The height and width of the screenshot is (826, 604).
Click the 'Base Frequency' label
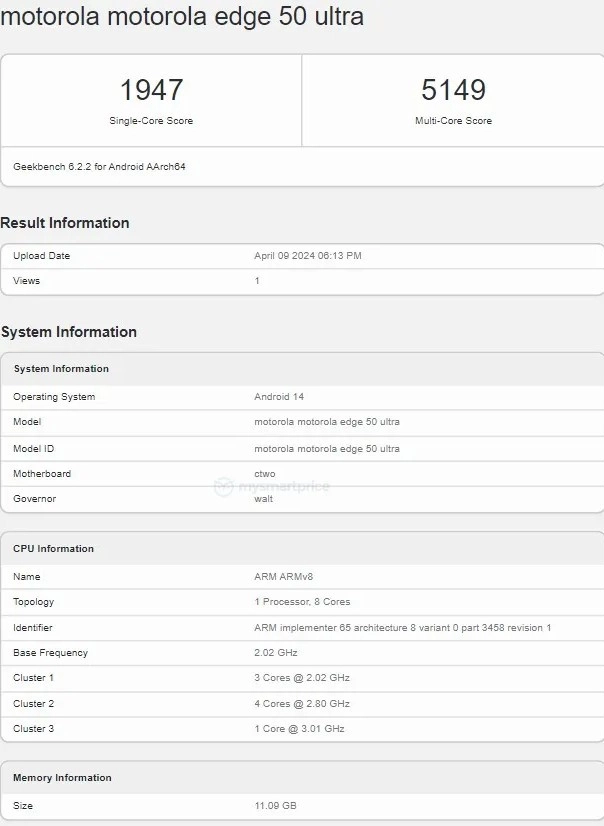(x=51, y=653)
